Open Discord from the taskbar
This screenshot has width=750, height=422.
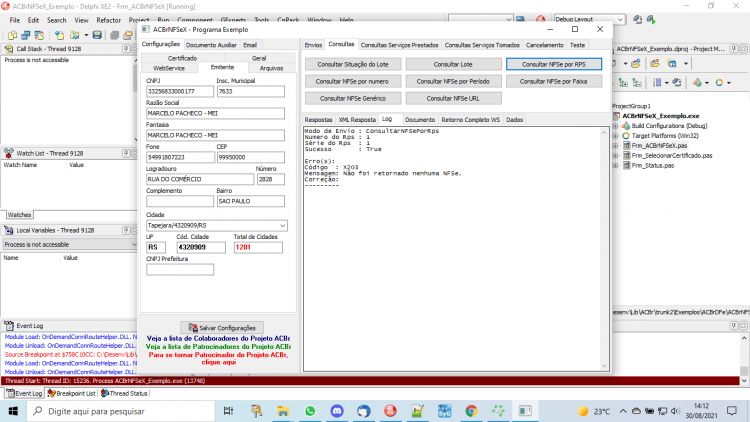coord(337,411)
